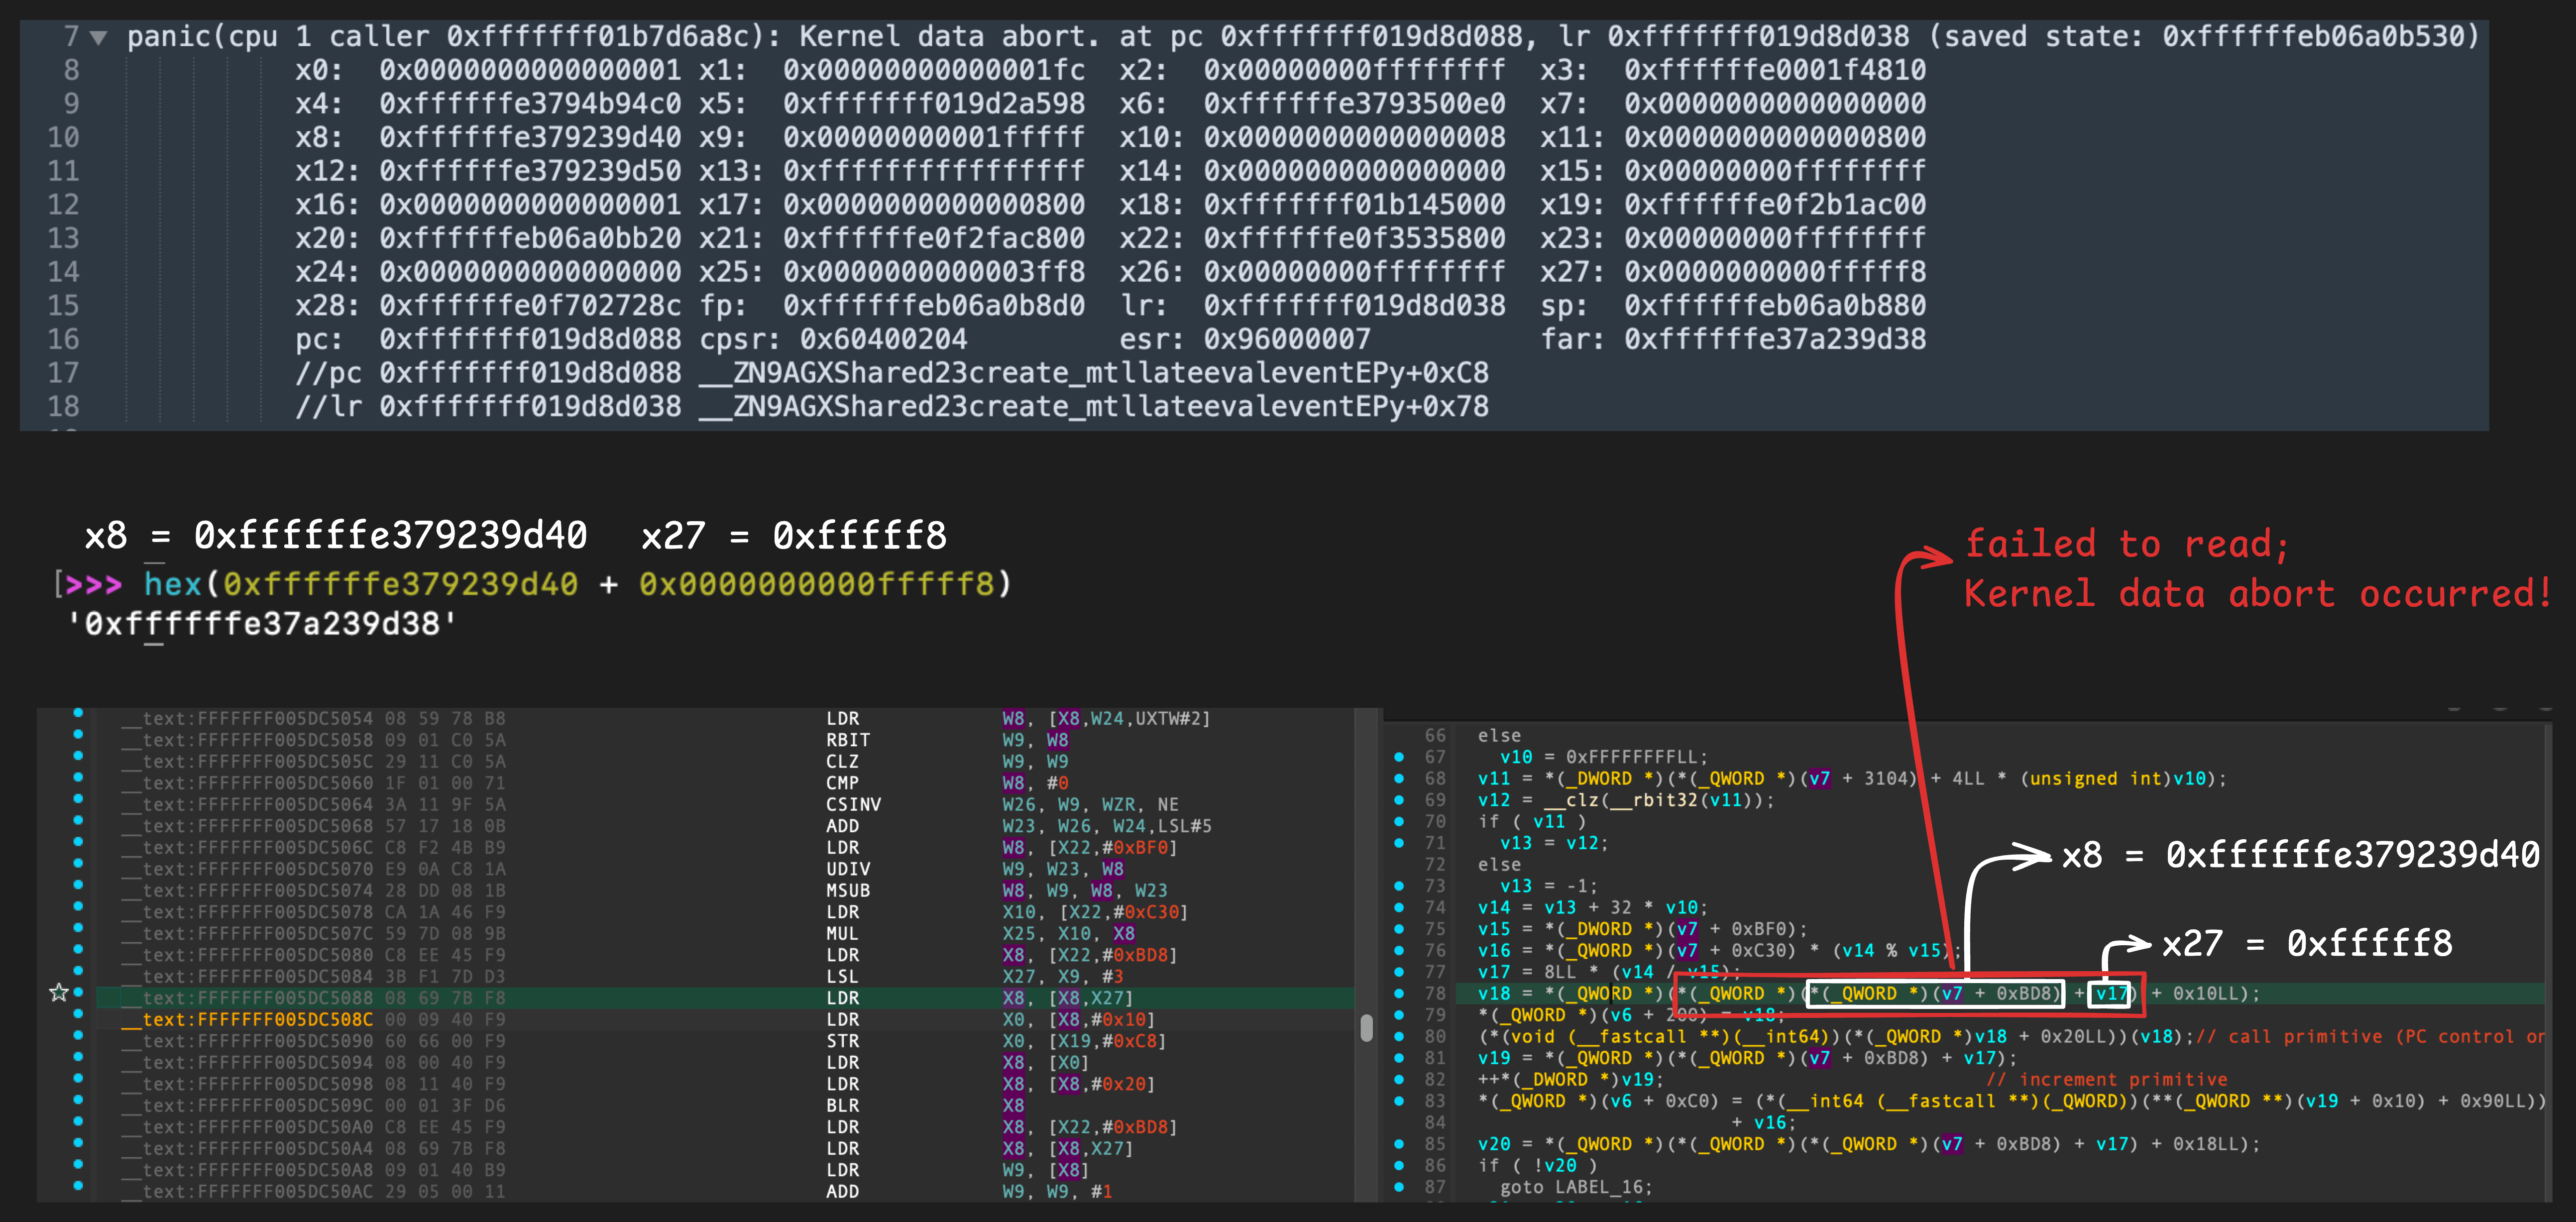Image resolution: width=2576 pixels, height=1222 pixels.
Task: Click line number 16 with the pc register
Action: point(63,339)
